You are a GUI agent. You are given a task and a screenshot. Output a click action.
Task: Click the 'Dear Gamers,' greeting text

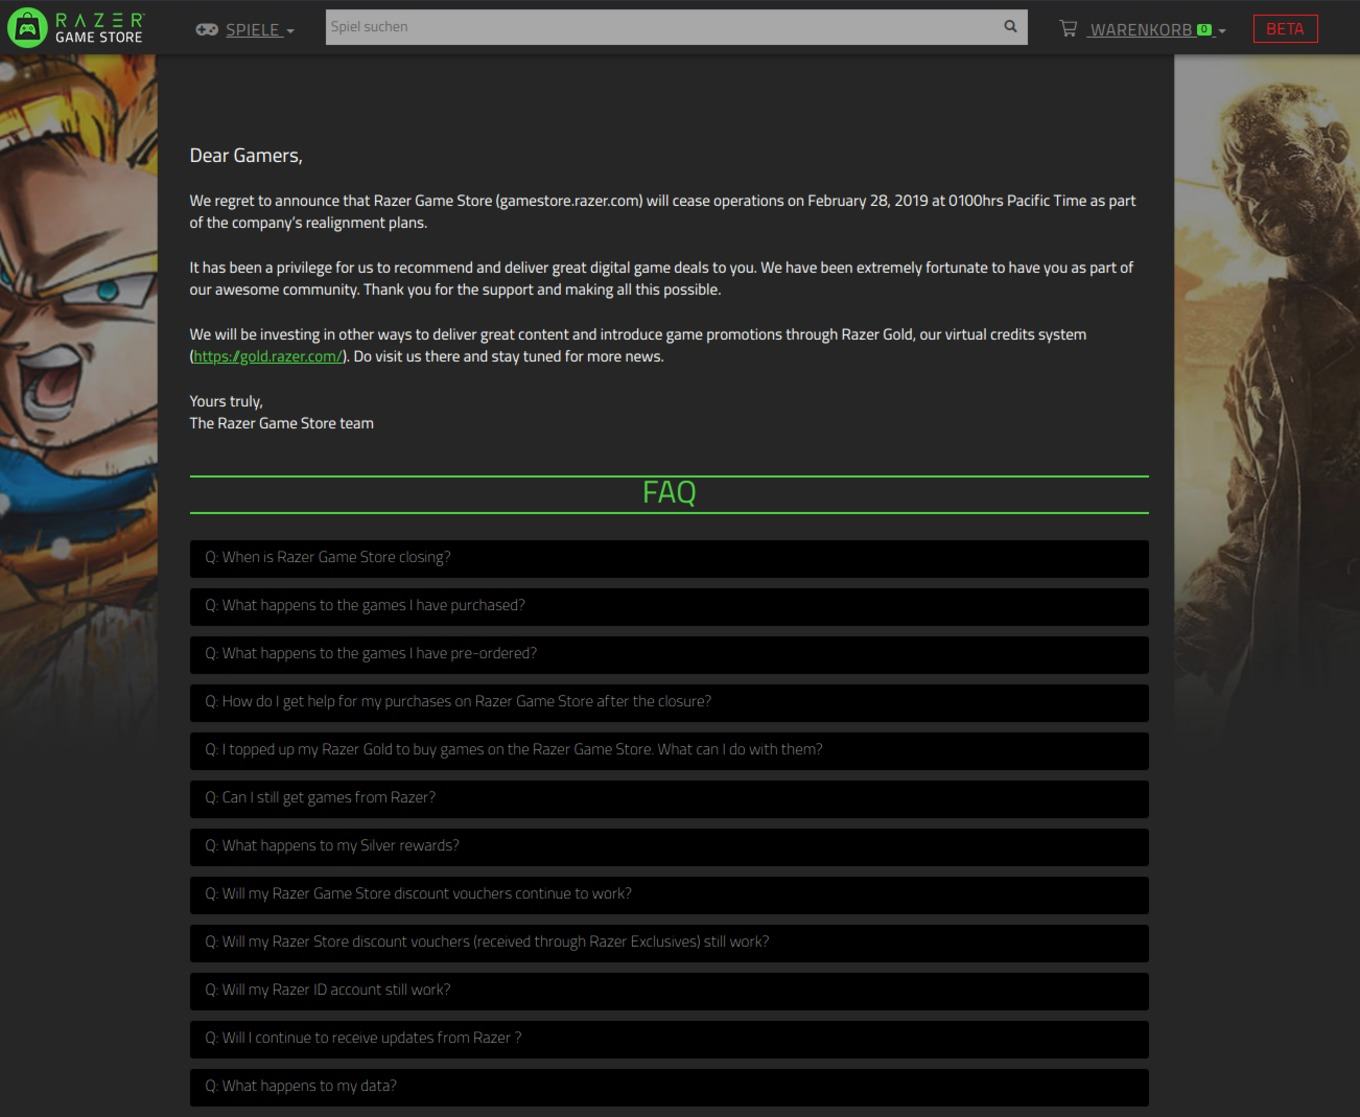tap(246, 155)
